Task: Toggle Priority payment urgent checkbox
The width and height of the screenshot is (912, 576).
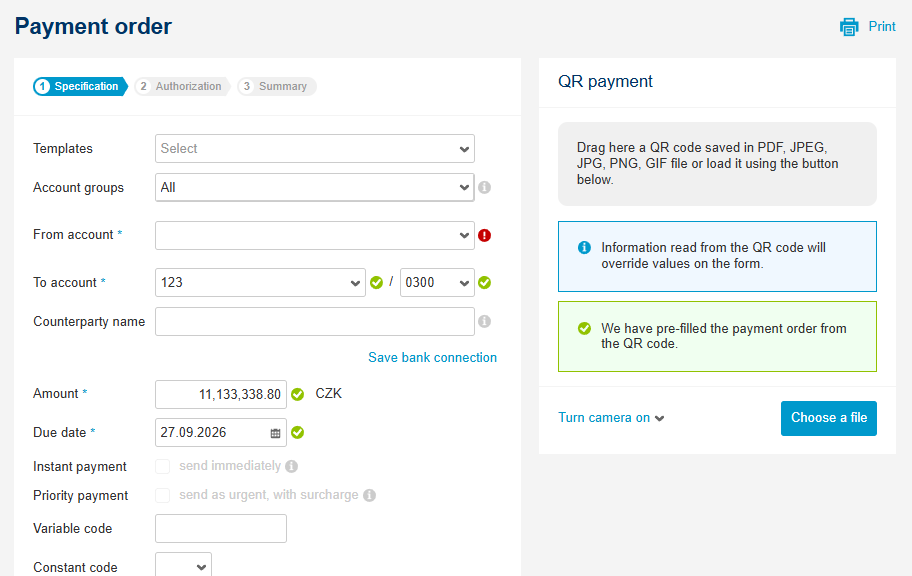Action: tap(162, 495)
